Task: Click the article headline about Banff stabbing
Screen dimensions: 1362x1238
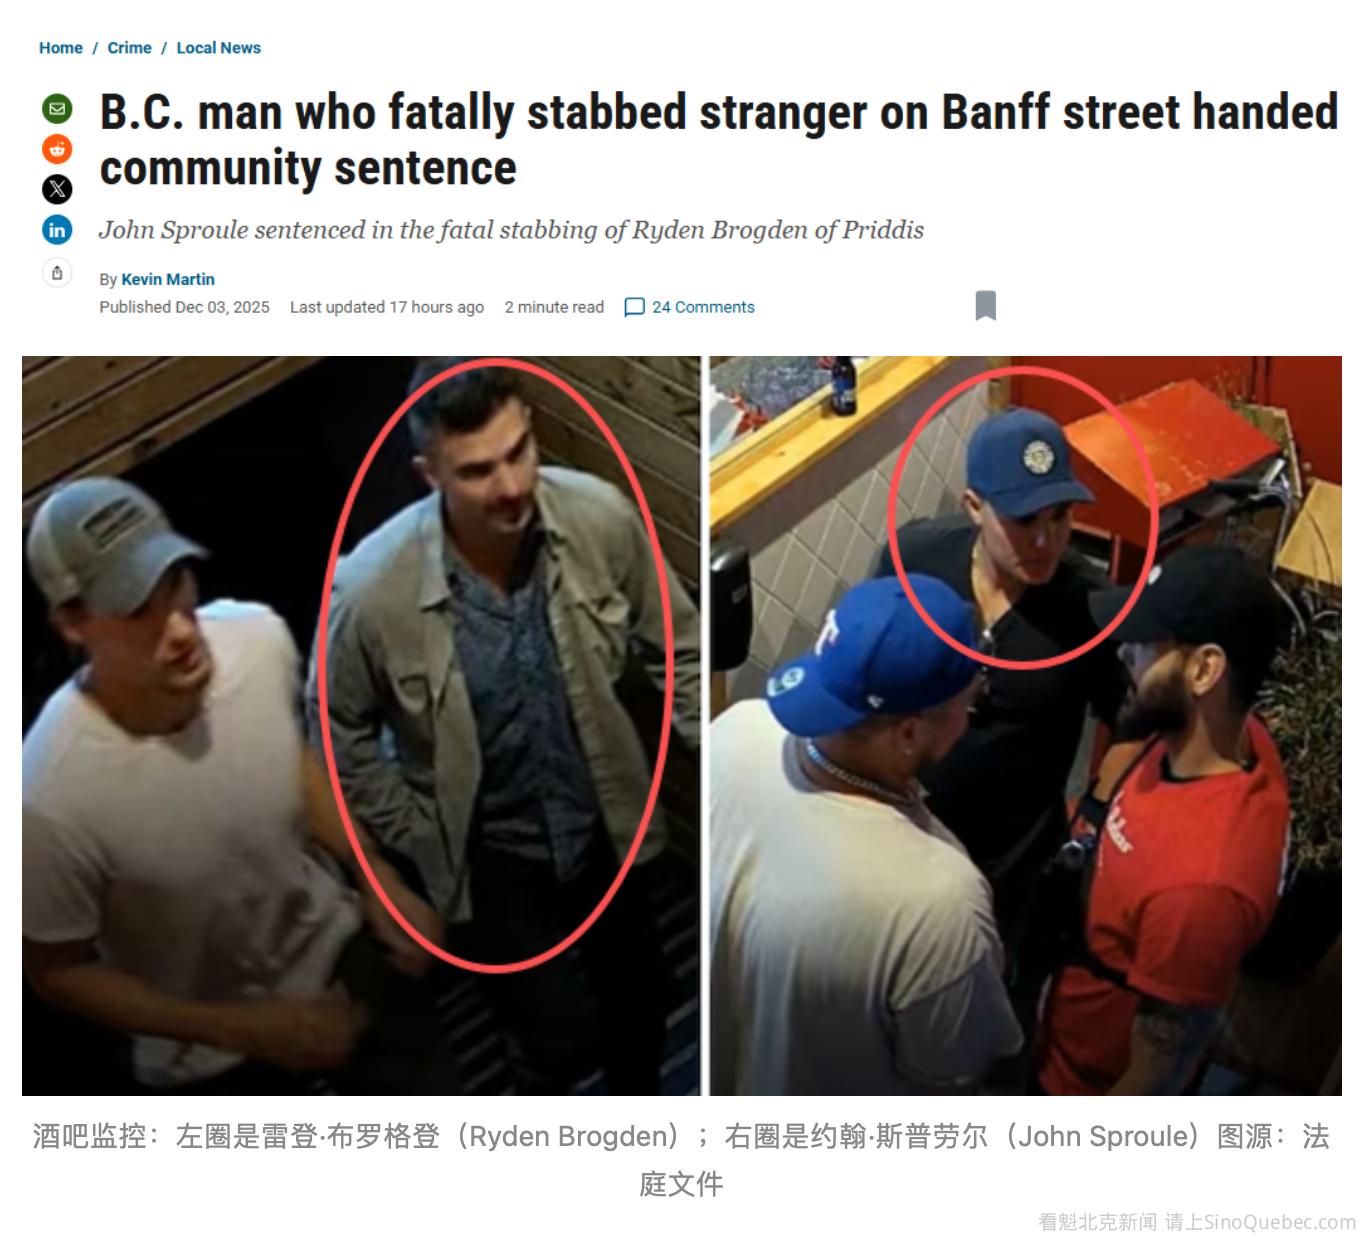Action: tap(718, 140)
